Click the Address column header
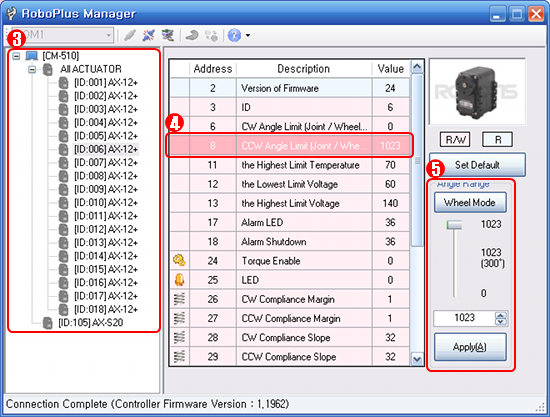The height and width of the screenshot is (417, 550). click(213, 68)
